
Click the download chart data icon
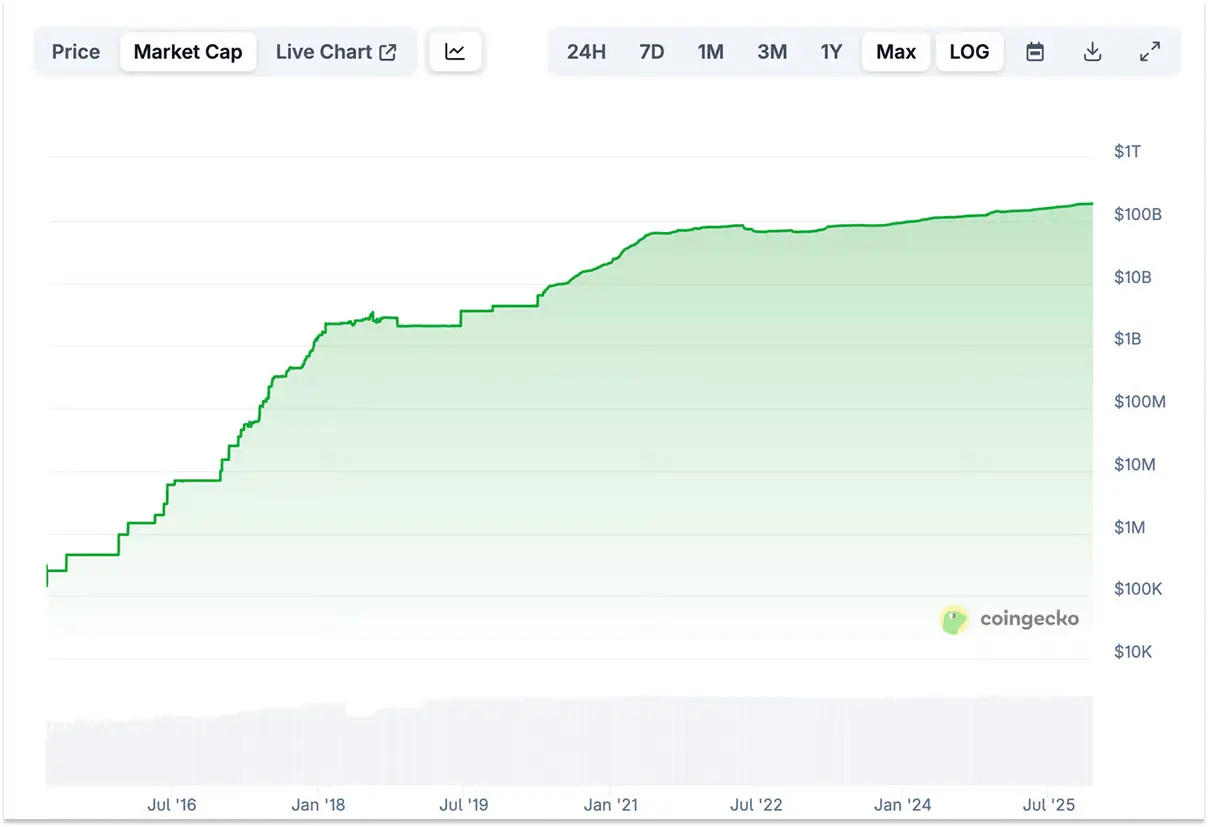(x=1092, y=52)
